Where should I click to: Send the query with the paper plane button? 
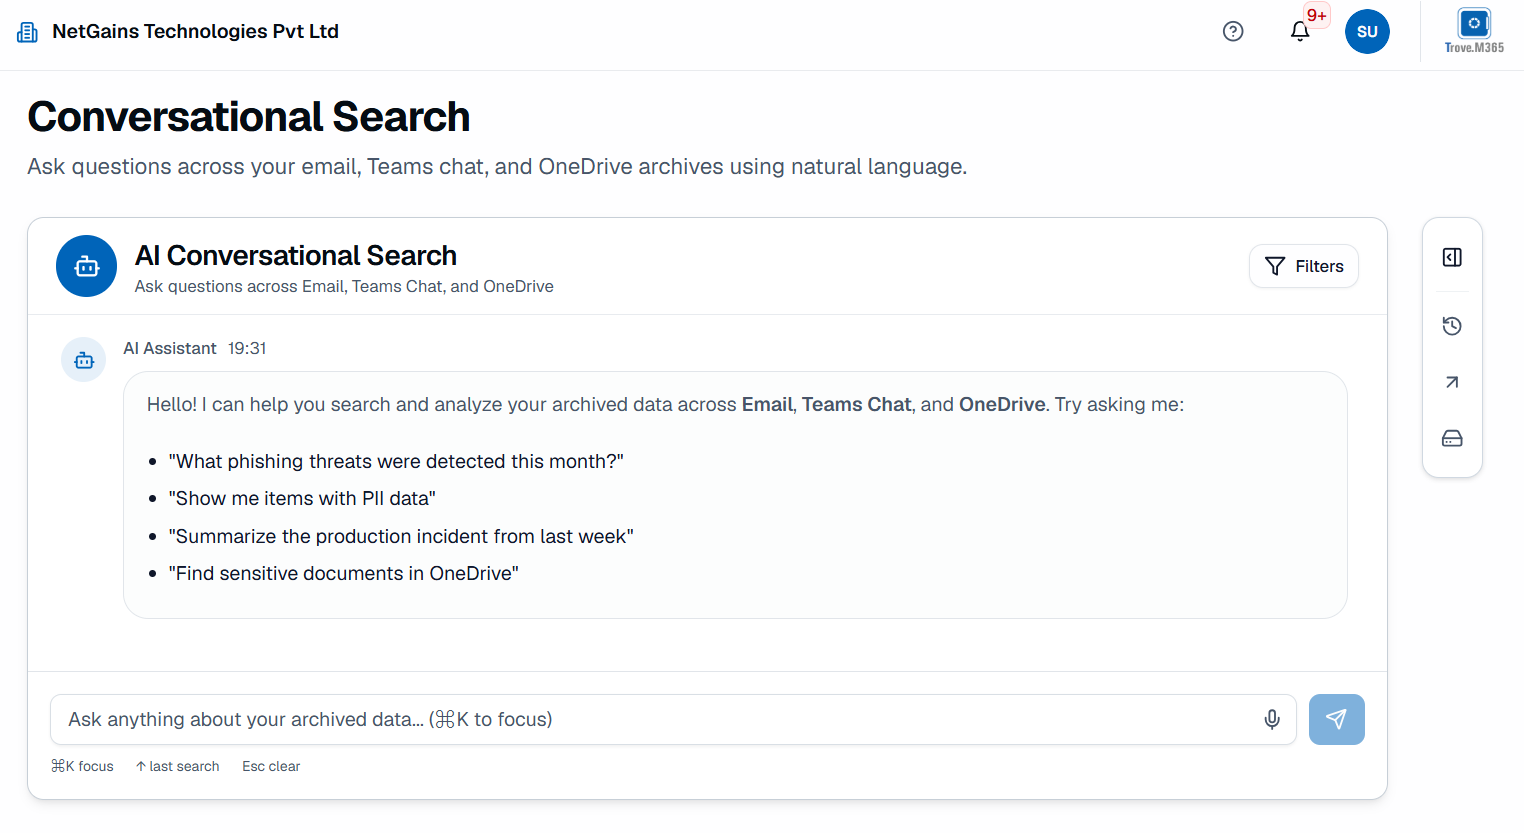click(x=1337, y=720)
